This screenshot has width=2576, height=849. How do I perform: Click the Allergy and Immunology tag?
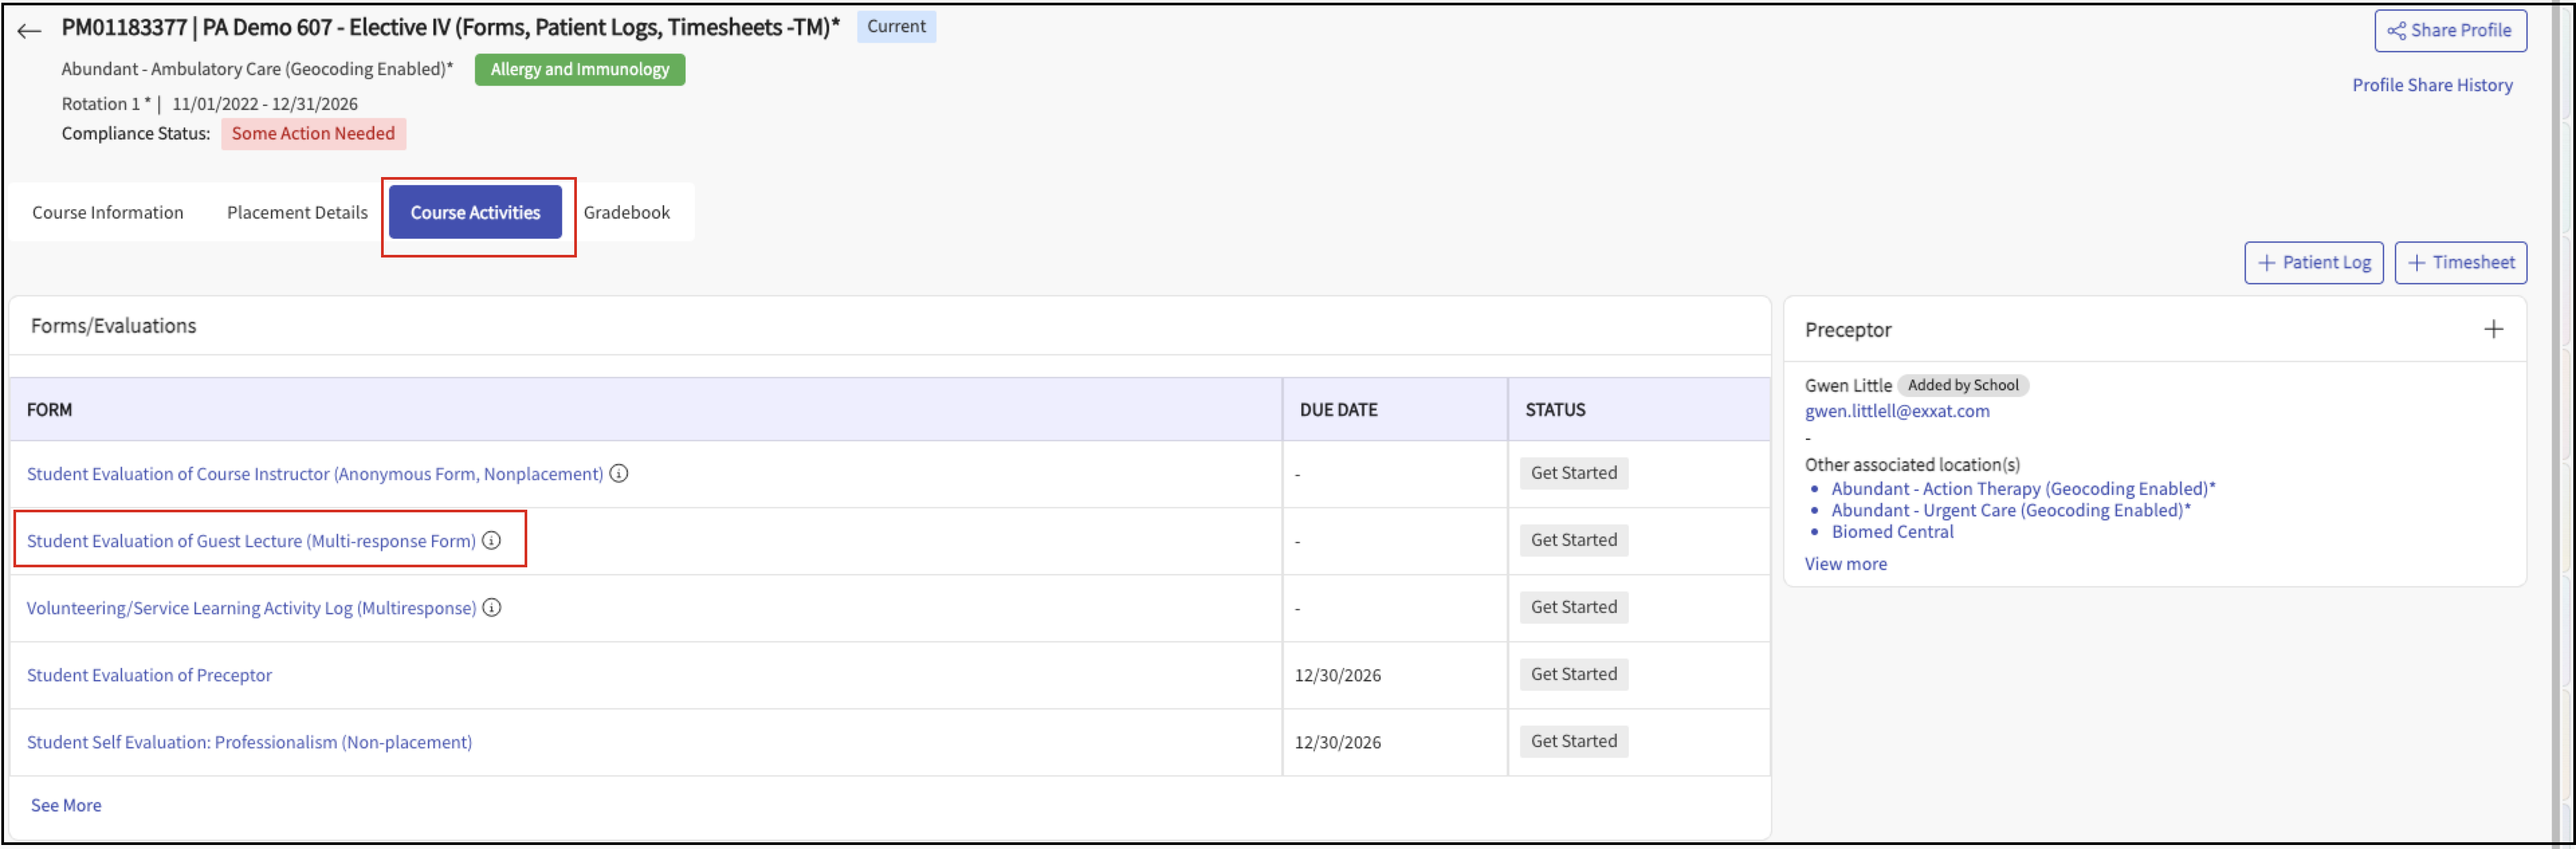579,69
